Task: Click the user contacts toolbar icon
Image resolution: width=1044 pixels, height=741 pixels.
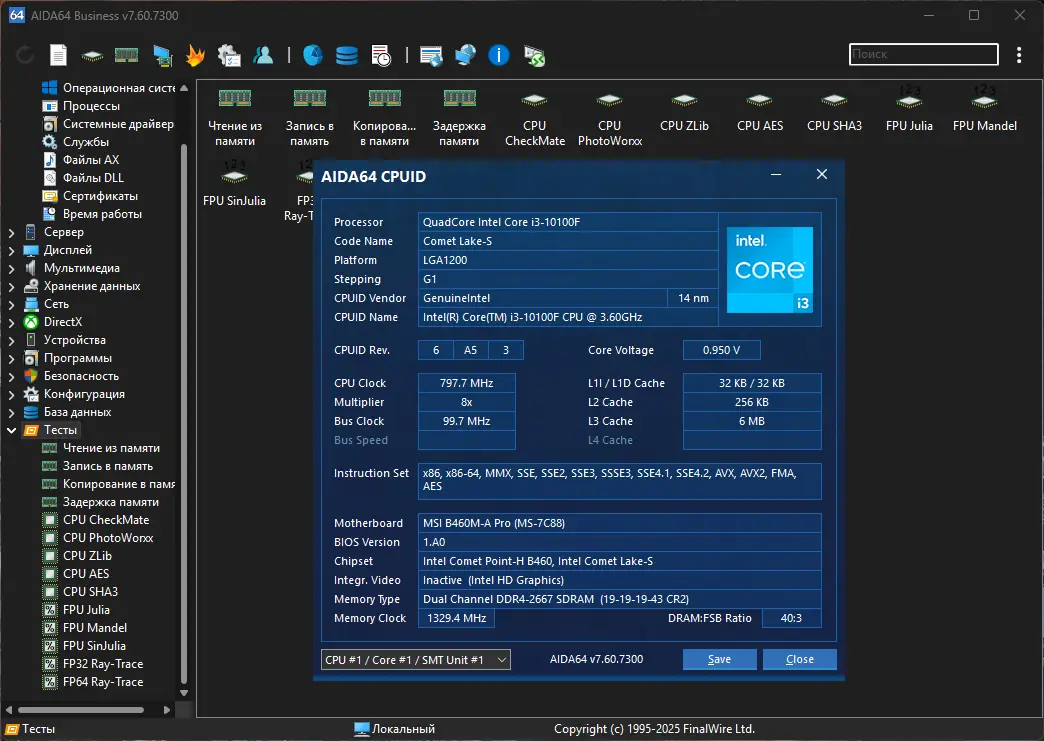Action: pos(263,55)
